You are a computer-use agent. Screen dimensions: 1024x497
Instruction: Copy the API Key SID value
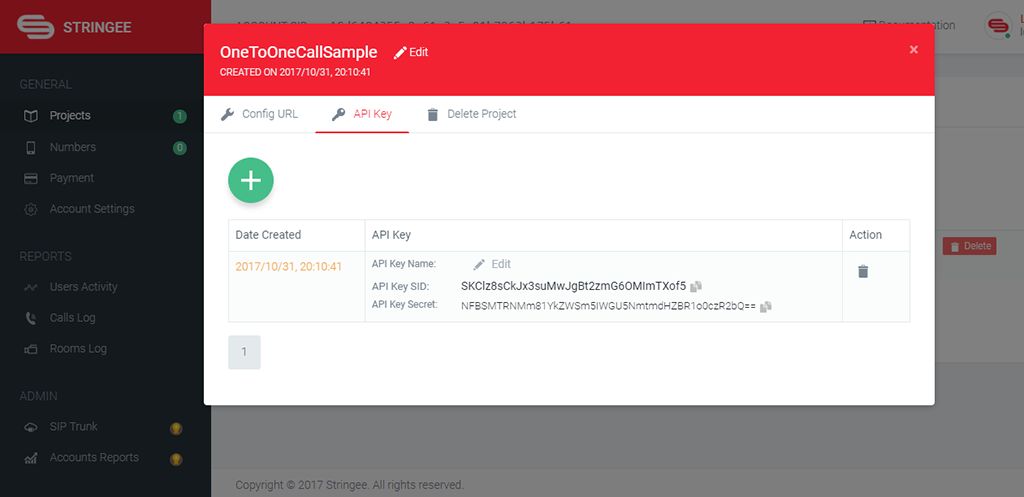(x=696, y=286)
